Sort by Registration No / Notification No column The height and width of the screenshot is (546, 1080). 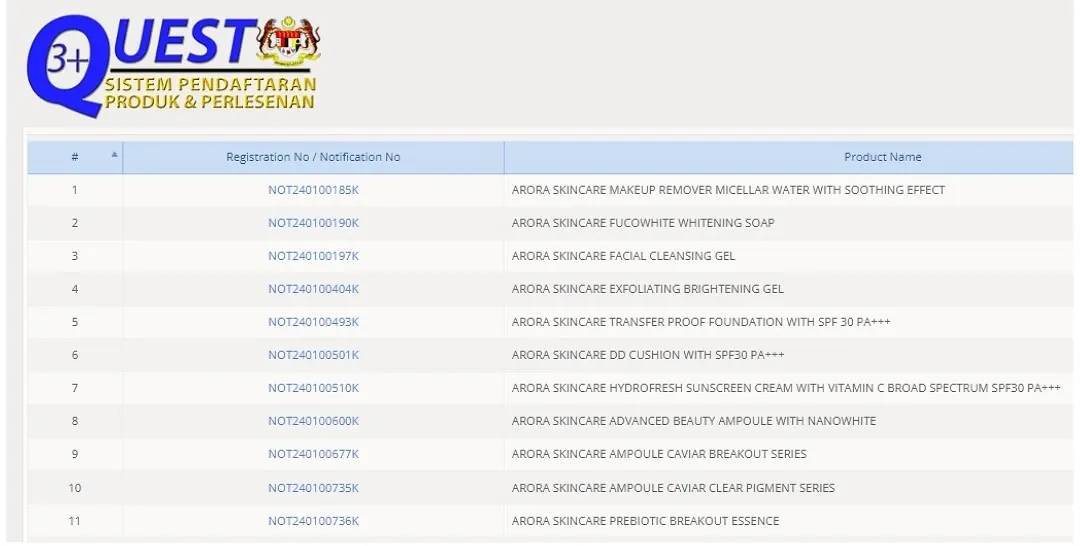(x=313, y=157)
